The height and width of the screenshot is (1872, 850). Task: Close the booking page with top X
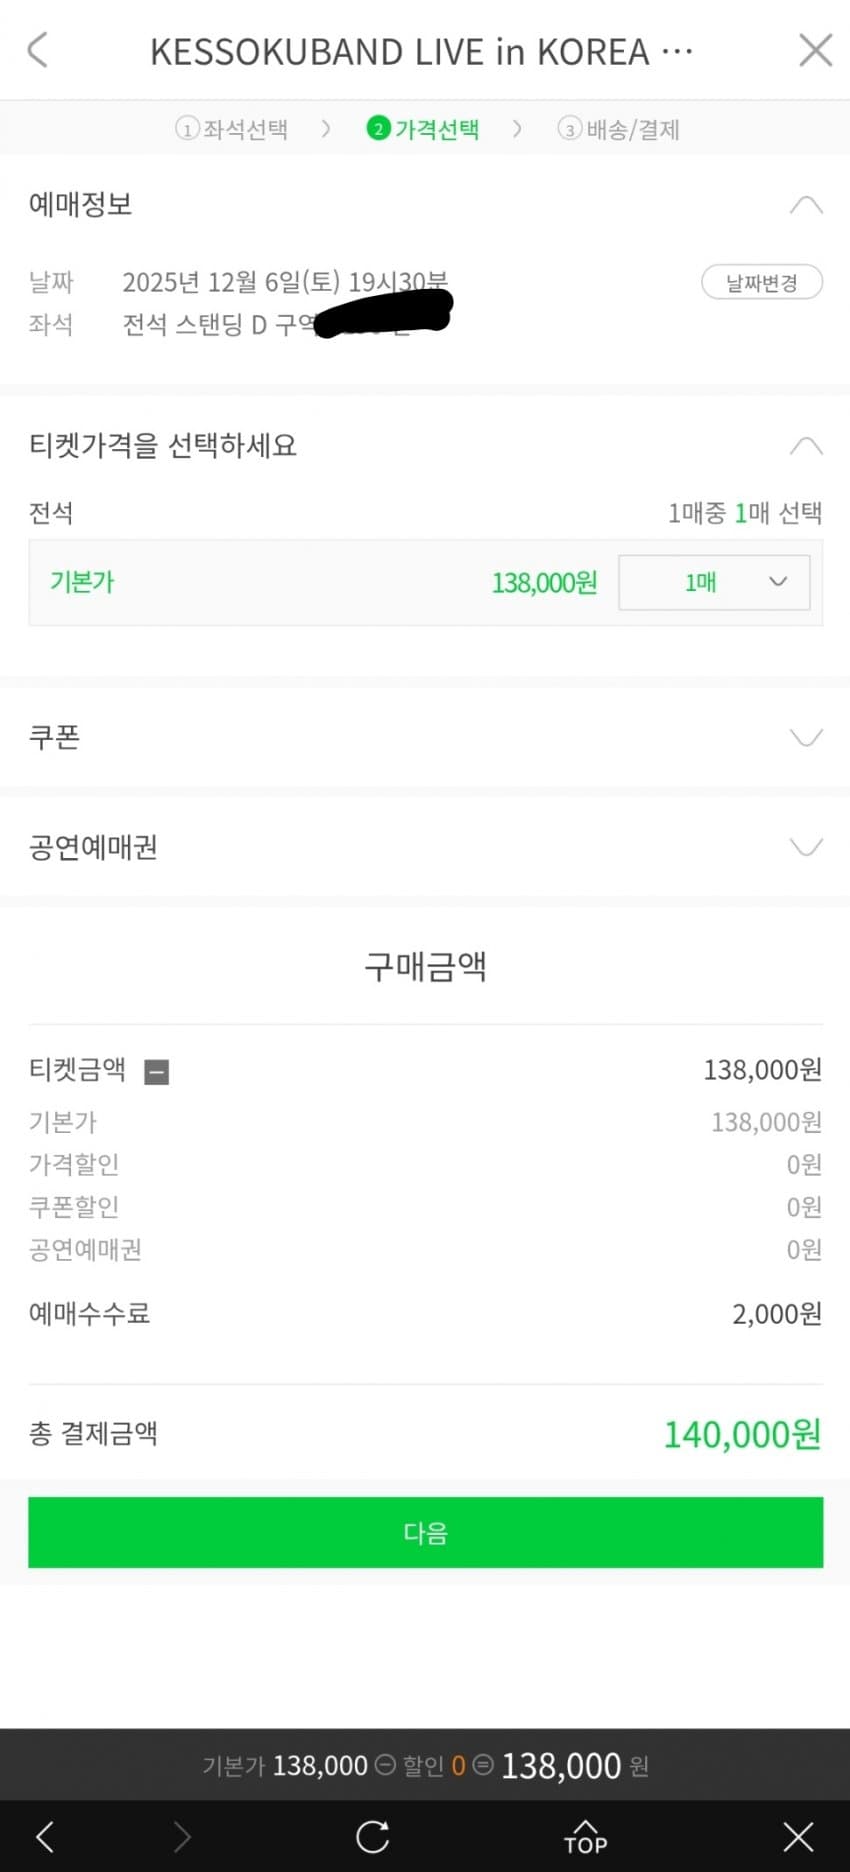coord(815,50)
